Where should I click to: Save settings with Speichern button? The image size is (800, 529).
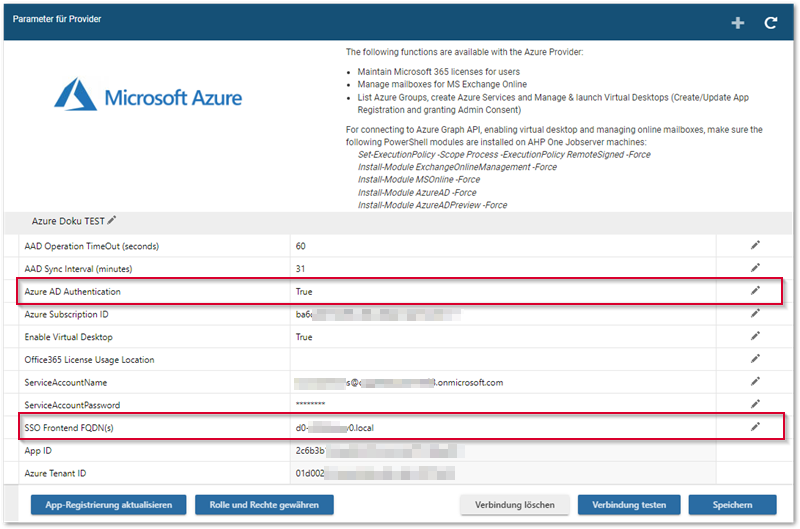(733, 505)
